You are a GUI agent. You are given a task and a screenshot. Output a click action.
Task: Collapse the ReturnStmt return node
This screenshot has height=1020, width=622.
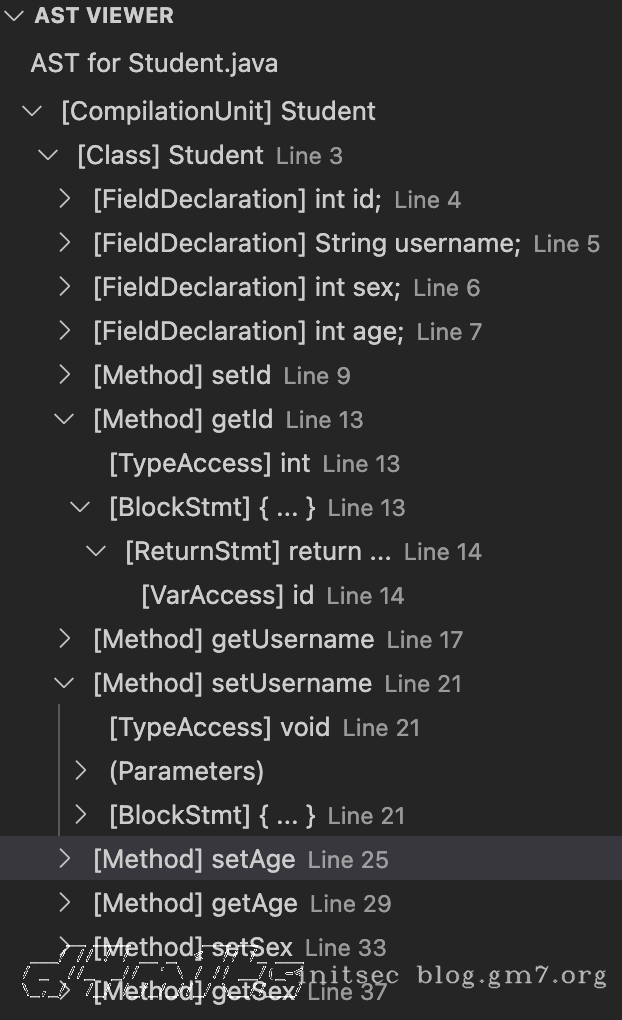tap(97, 551)
